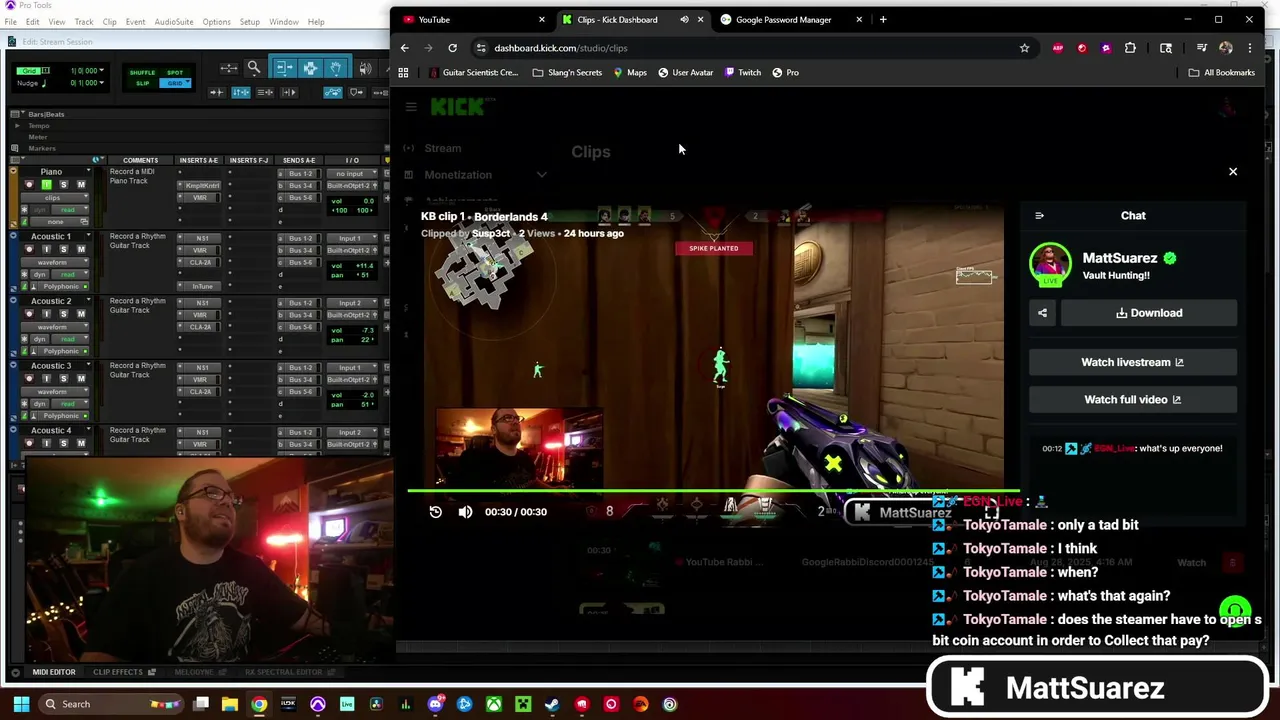Viewport: 1280px width, 720px height.
Task: Close the Kick clip overlay with X
Action: [x=1233, y=172]
